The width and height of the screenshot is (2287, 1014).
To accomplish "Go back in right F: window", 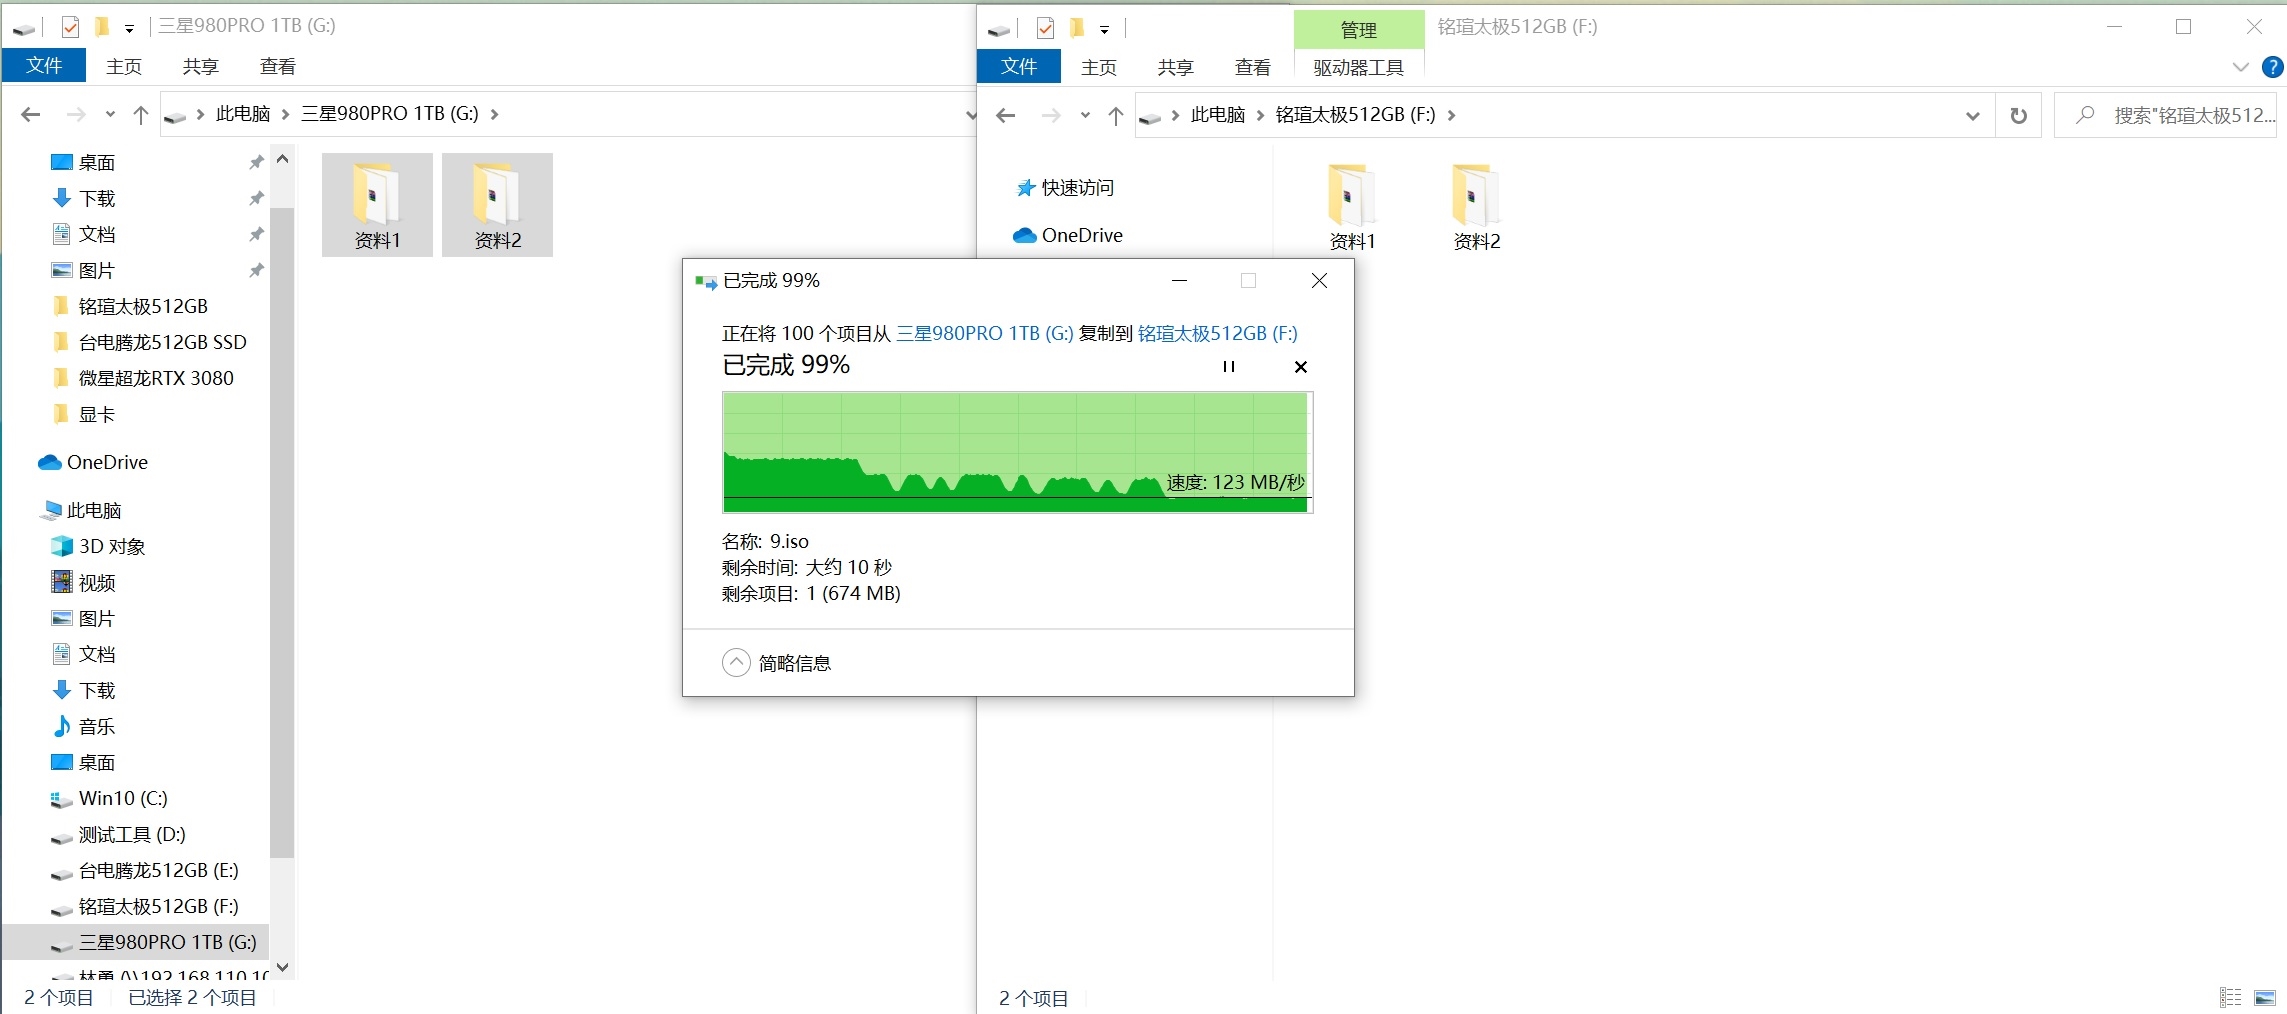I will [1006, 115].
